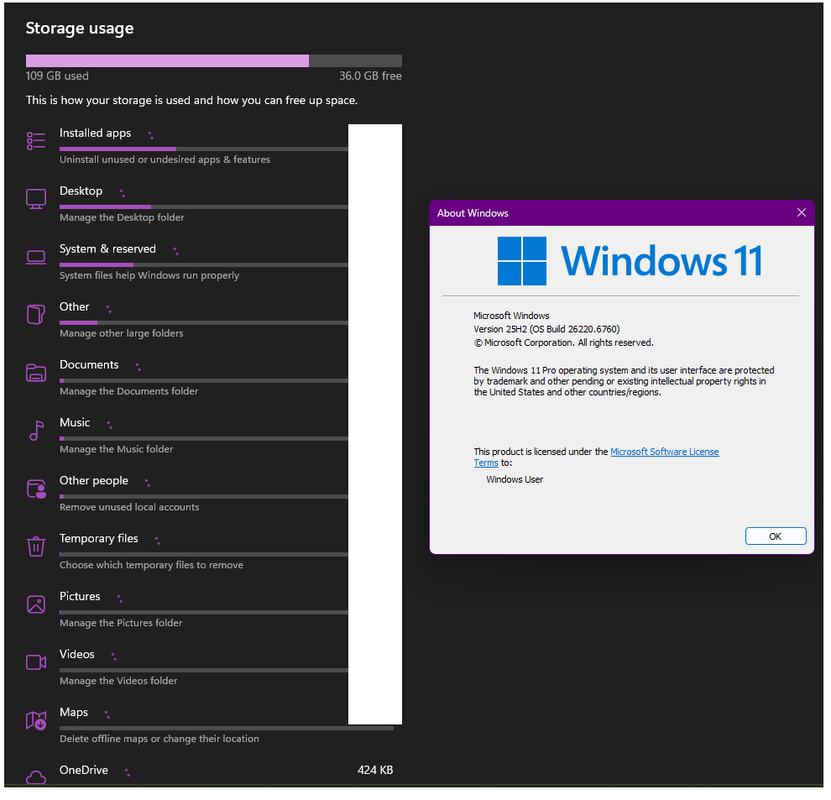Viewport: 831px width, 800px height.
Task: Click the System & reserved usage bar
Action: [x=204, y=265]
